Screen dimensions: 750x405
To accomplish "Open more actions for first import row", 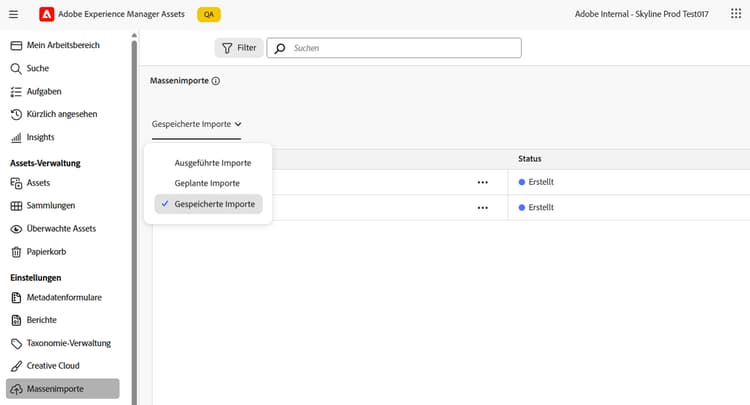I will (x=483, y=182).
